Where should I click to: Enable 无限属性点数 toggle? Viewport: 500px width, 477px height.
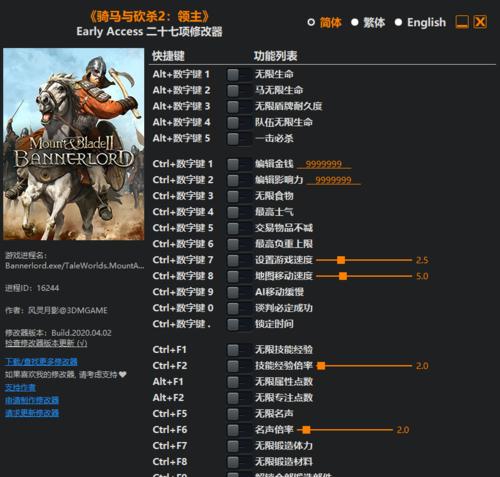239,382
